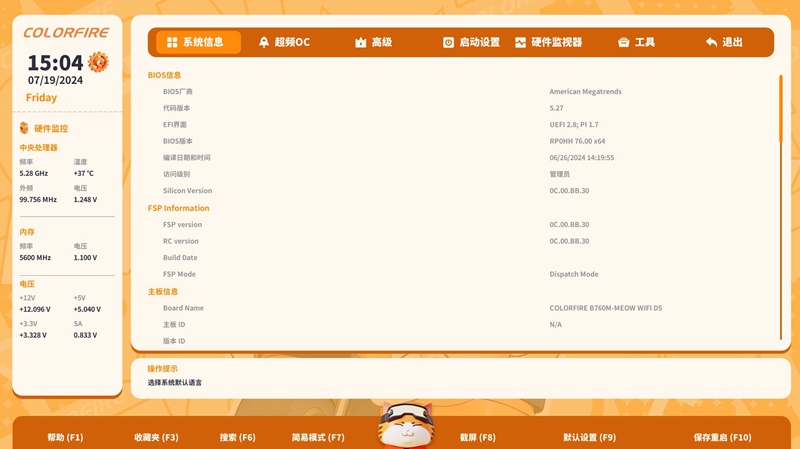Viewport: 800px width, 449px height.
Task: Click the vertical scrollbar in the info panel
Action: pyautogui.click(x=780, y=200)
